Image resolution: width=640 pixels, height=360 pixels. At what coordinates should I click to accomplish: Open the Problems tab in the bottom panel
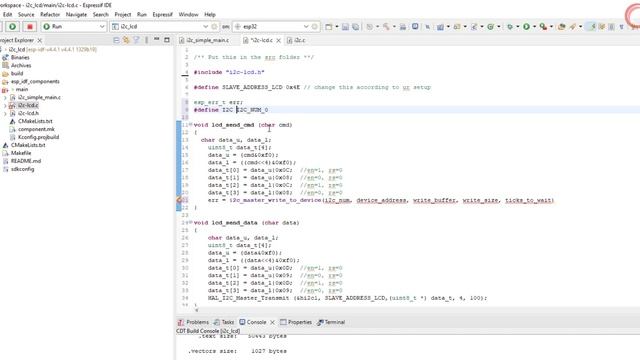pos(193,322)
